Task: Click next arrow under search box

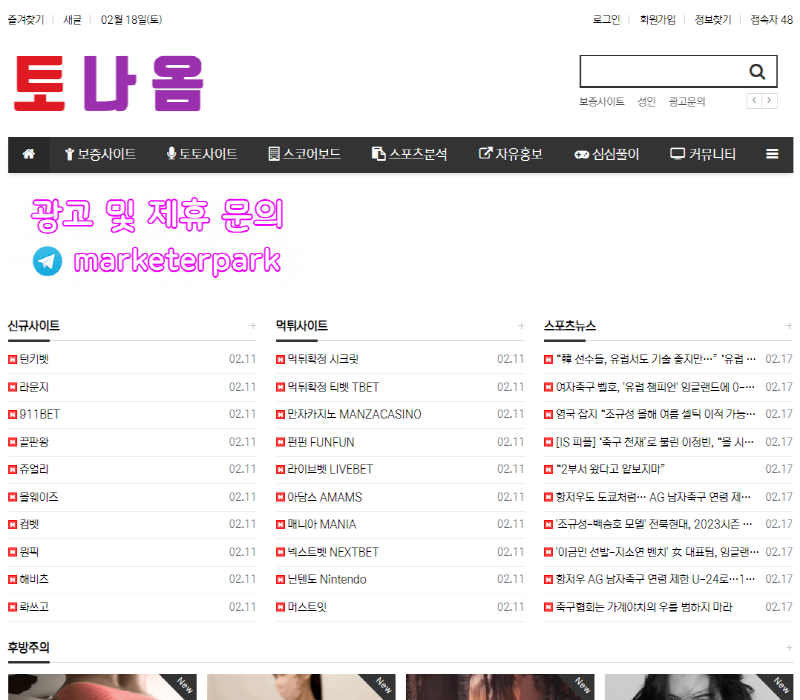Action: [x=770, y=100]
